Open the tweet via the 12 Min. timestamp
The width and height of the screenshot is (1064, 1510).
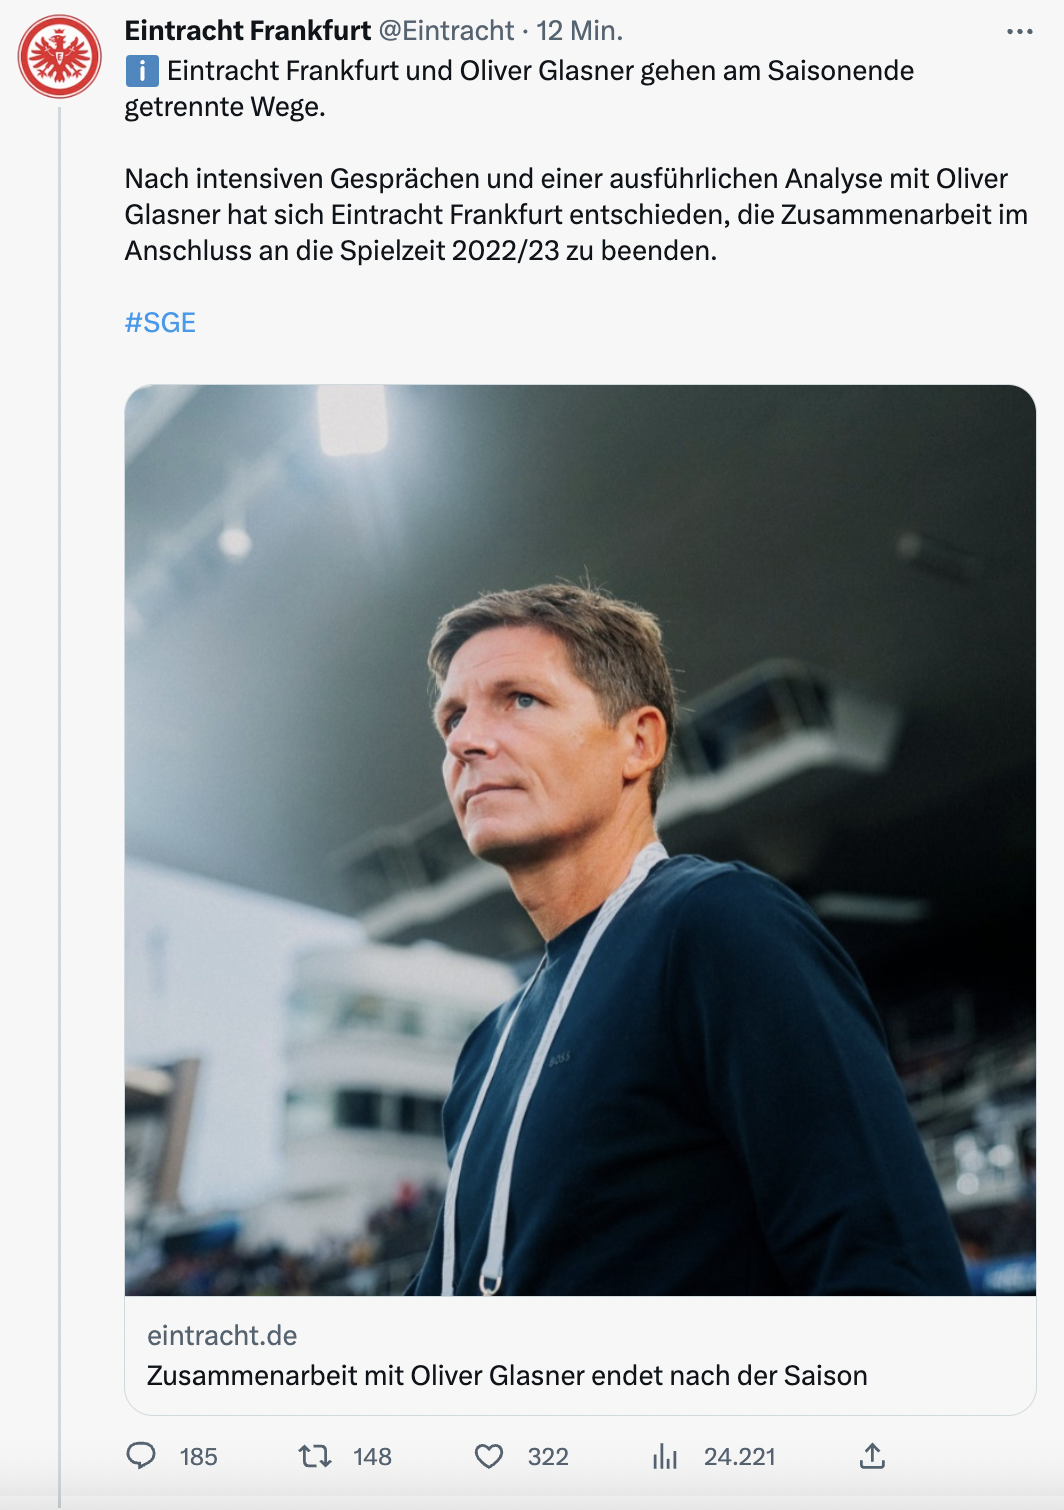coord(580,31)
